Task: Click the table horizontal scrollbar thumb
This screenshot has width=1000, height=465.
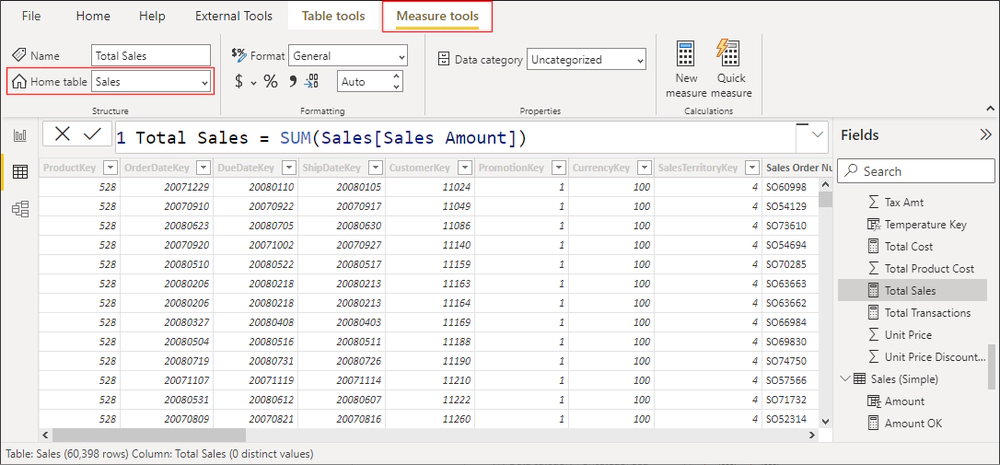Action: tap(149, 435)
